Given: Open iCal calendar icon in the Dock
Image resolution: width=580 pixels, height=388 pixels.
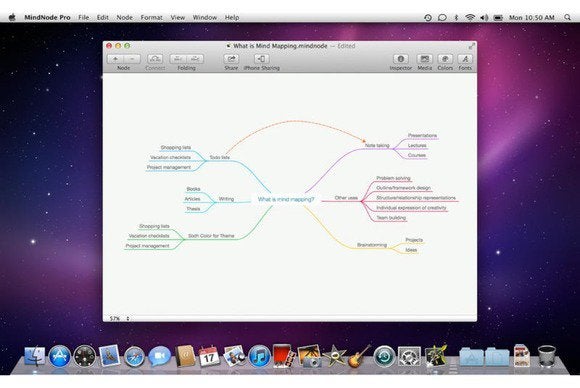Looking at the screenshot, I should 209,356.
